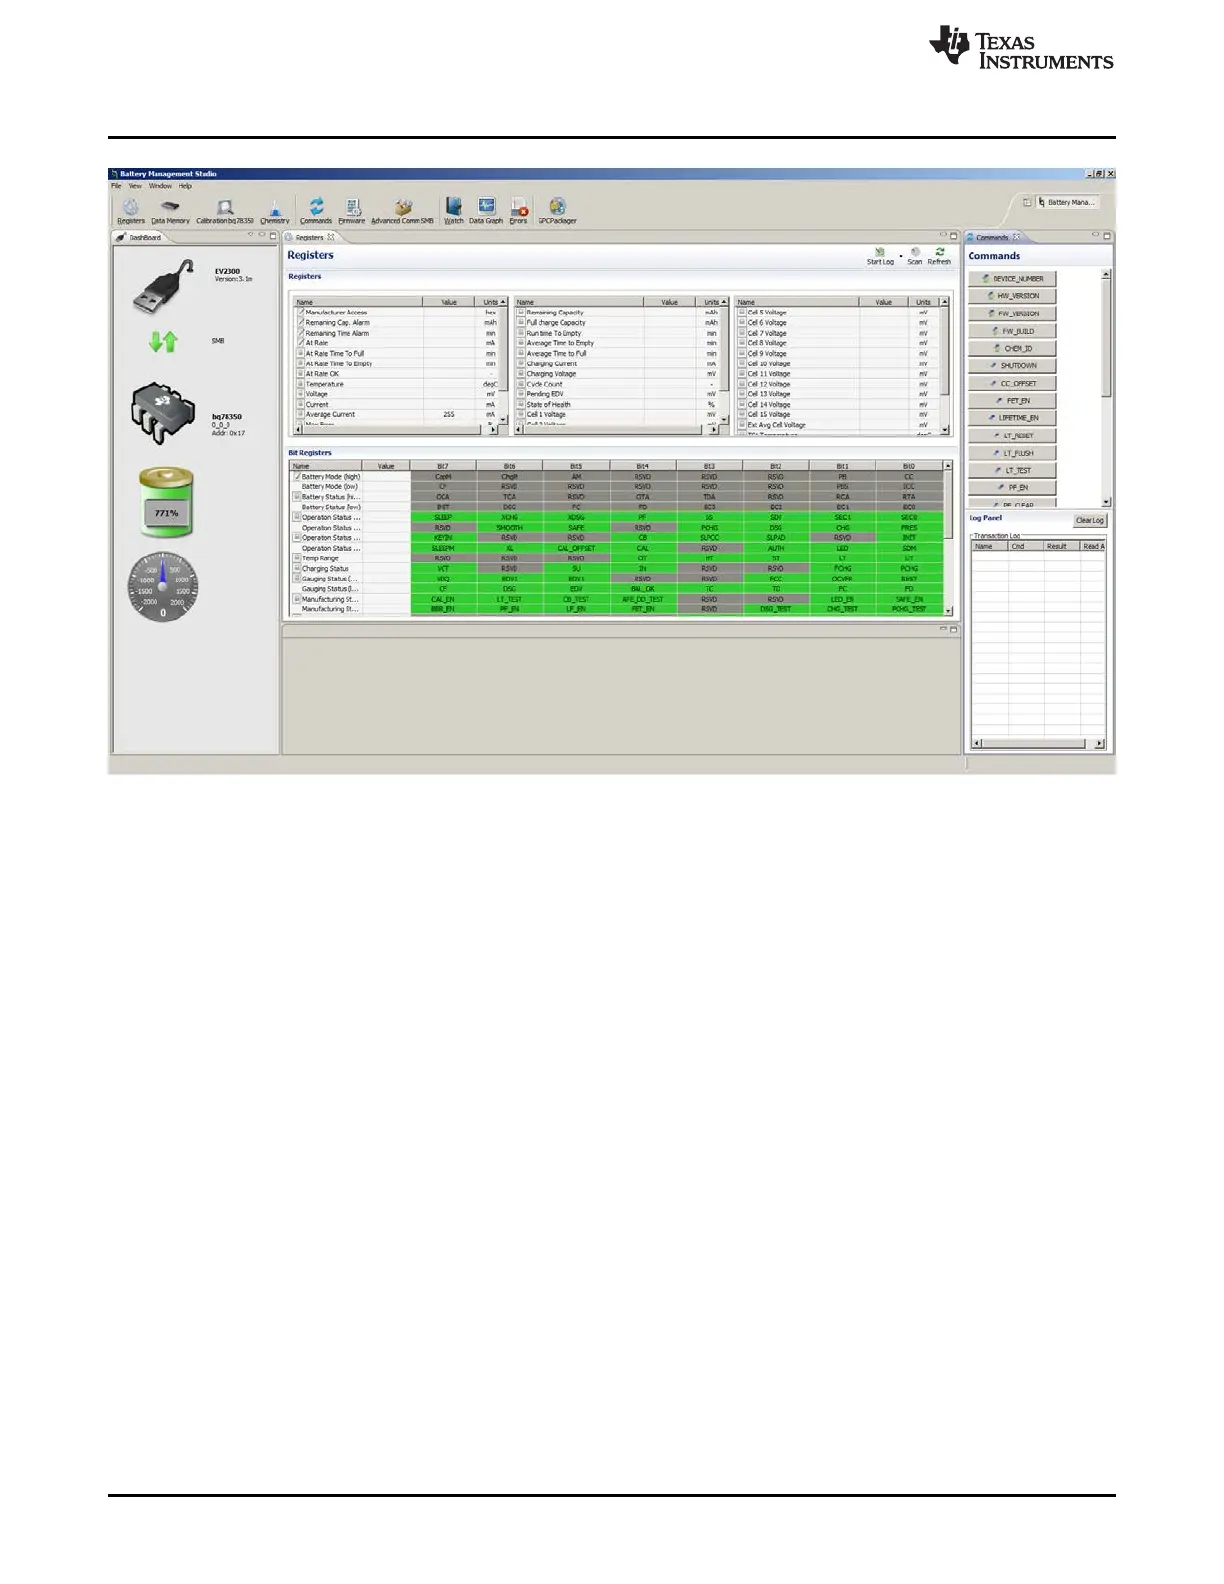Open the perspective switcher icon
The width and height of the screenshot is (1224, 1584).
click(x=1026, y=202)
